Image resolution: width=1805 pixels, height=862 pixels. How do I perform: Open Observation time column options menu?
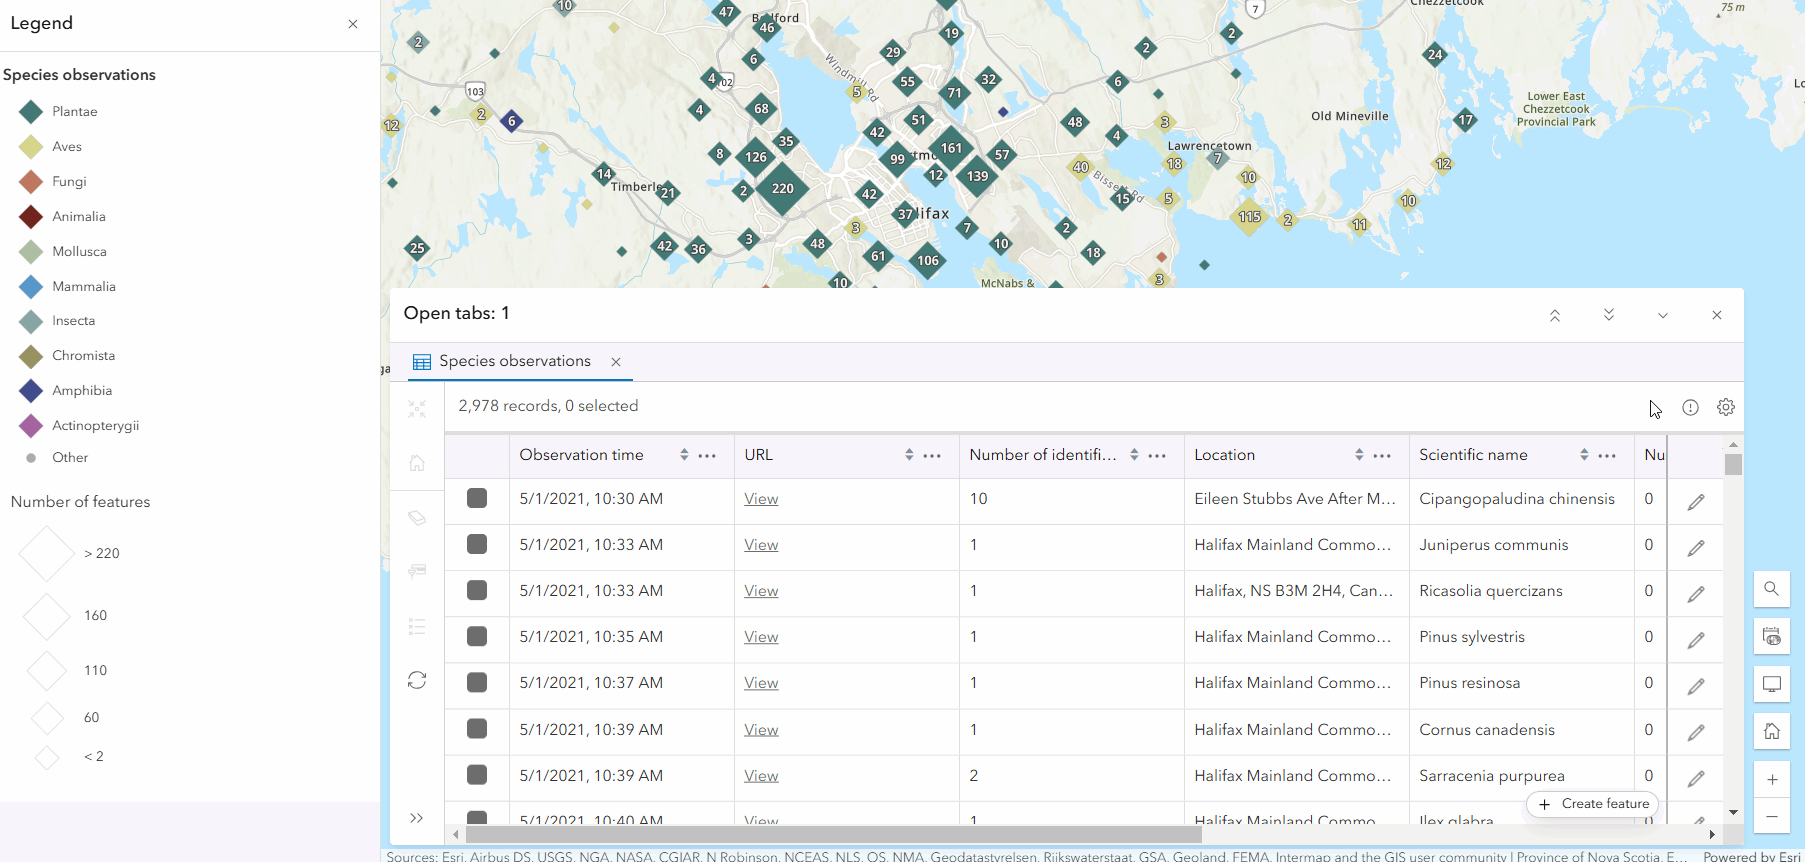coord(707,455)
